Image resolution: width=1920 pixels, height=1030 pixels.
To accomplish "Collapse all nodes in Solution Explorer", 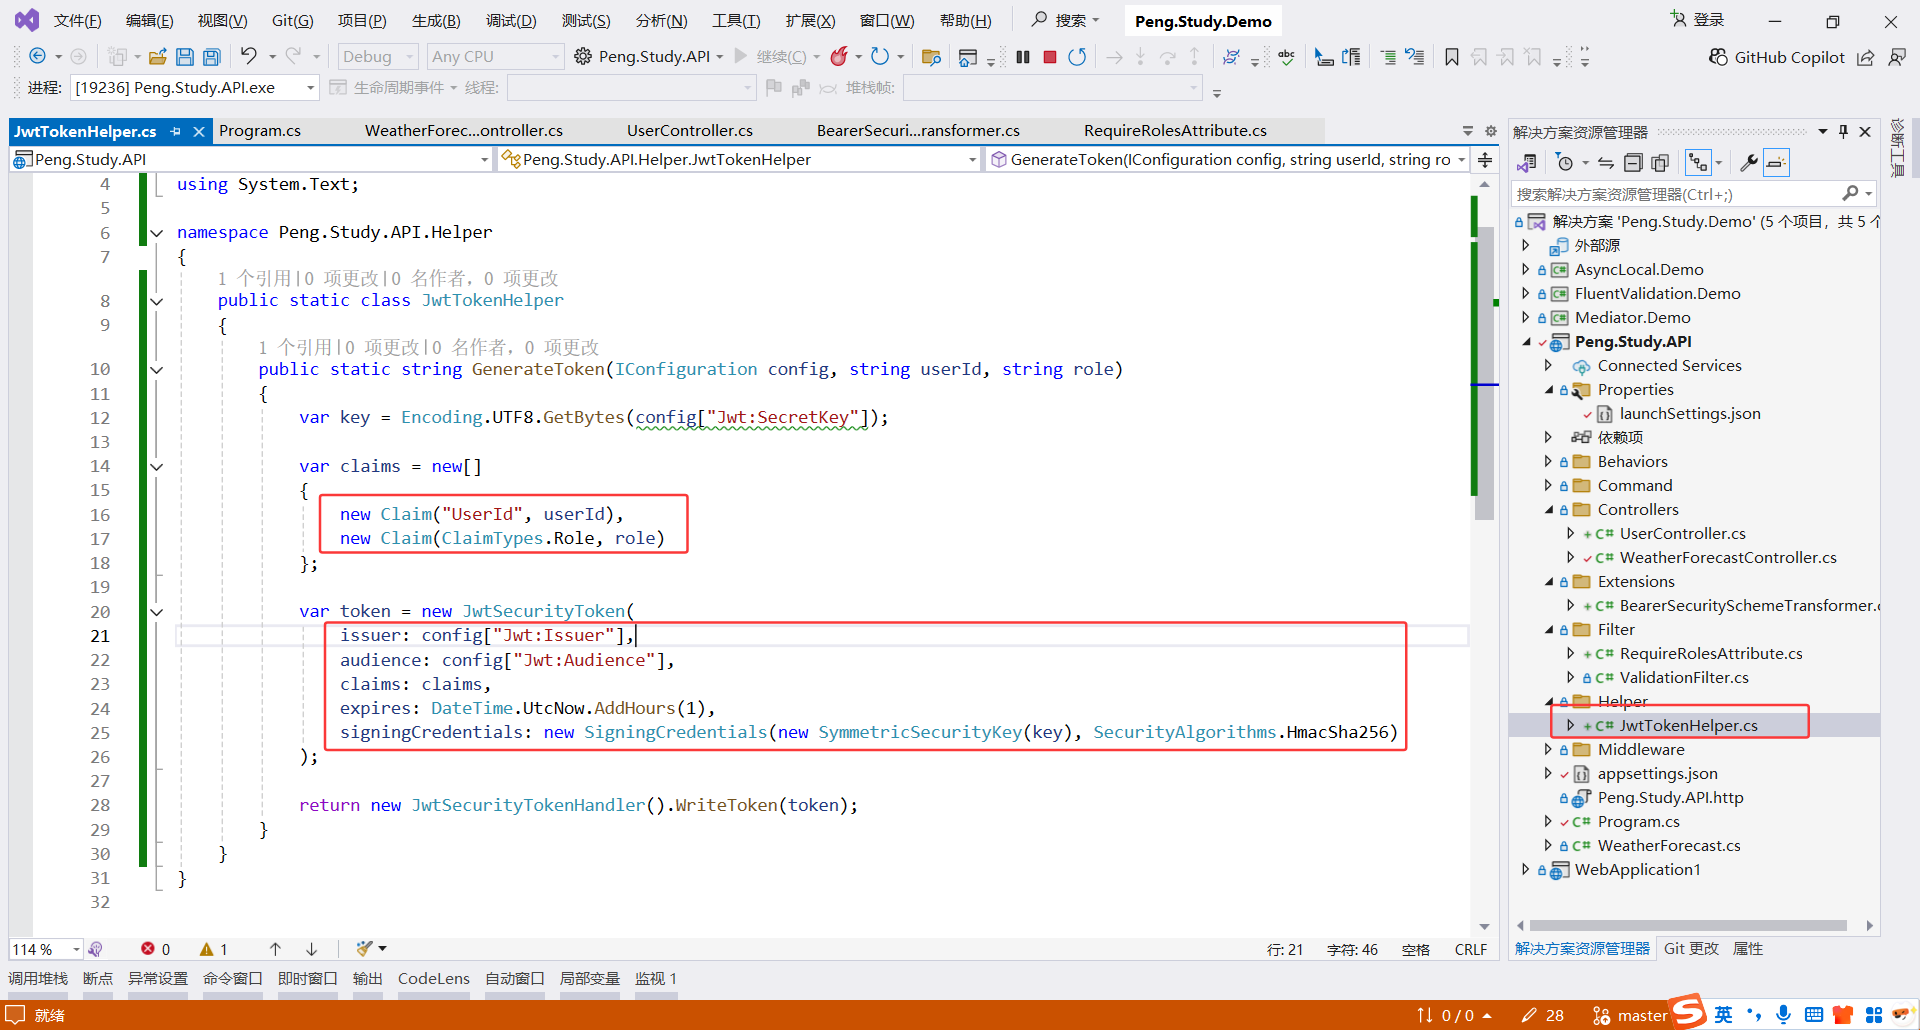I will 1633,163.
